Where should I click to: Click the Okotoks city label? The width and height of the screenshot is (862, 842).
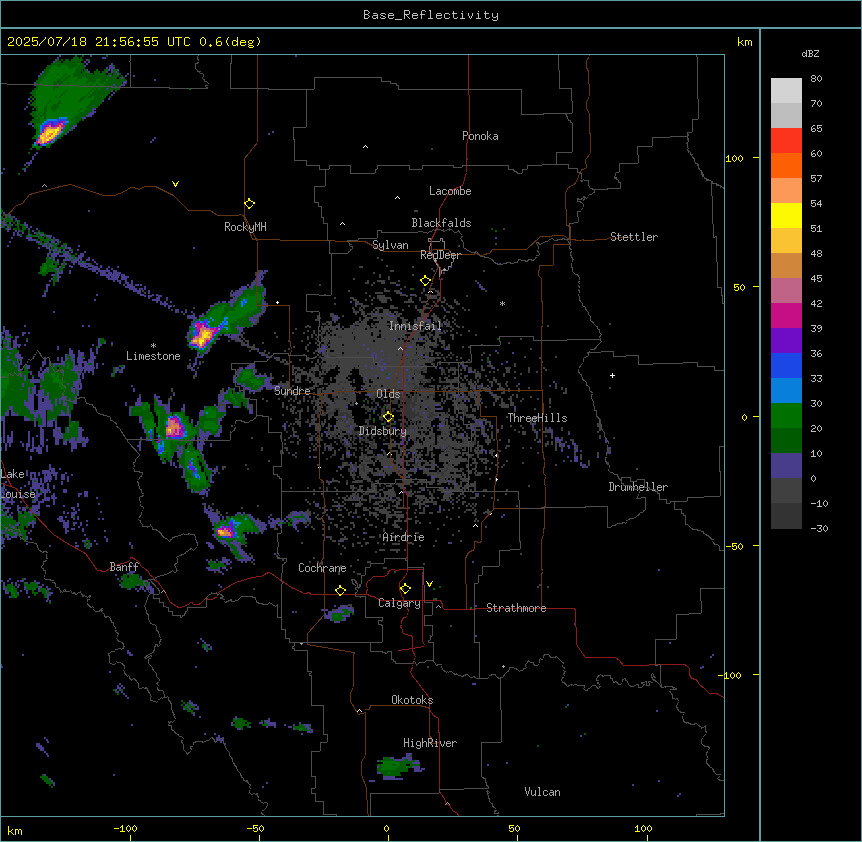(412, 700)
